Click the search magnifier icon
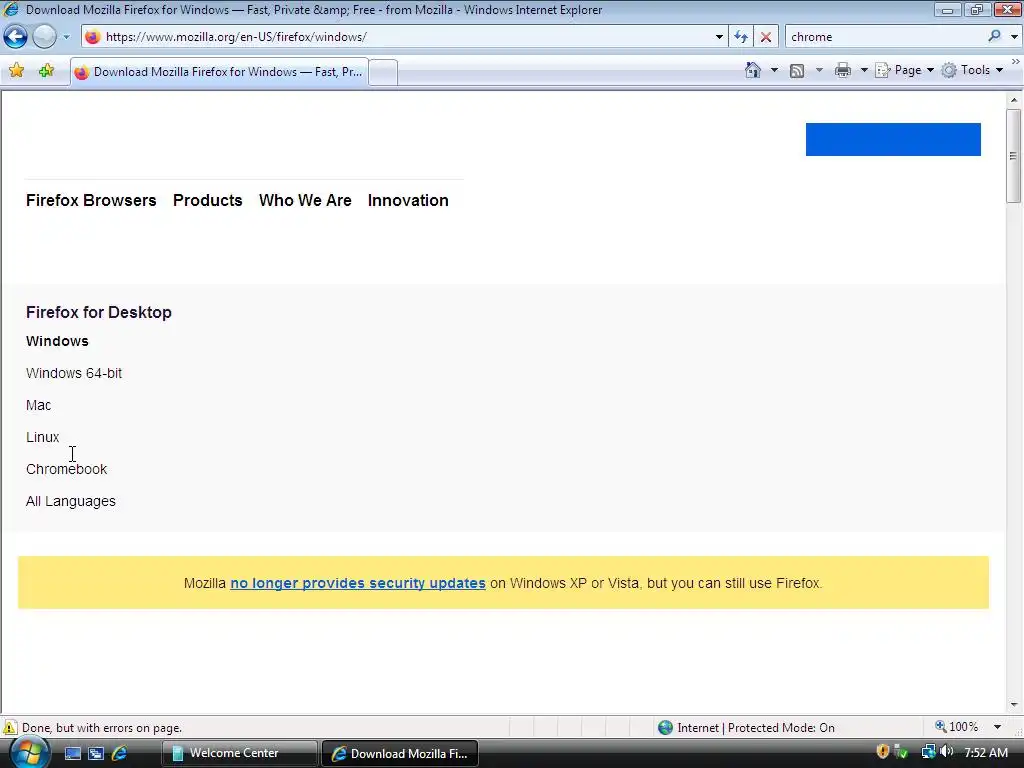Image resolution: width=1024 pixels, height=768 pixels. coord(994,37)
